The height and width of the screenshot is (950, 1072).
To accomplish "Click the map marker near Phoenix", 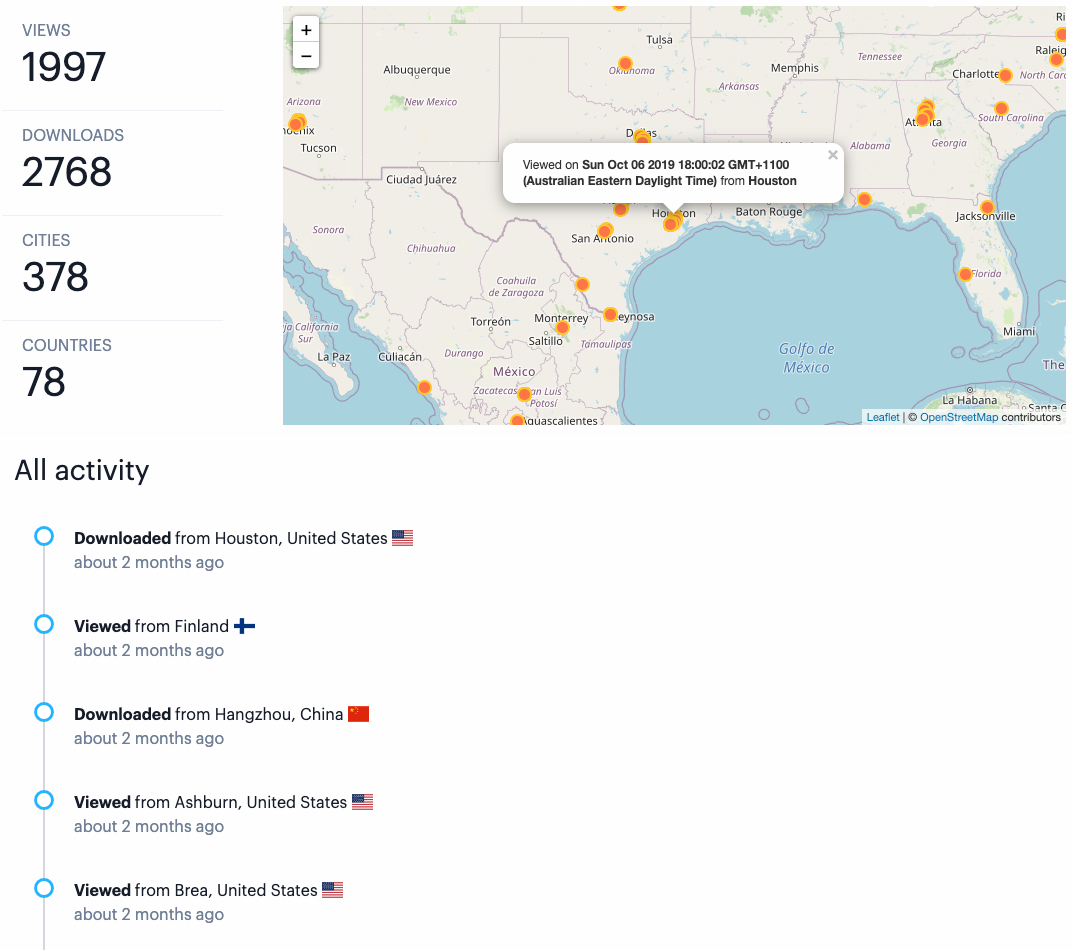I will (297, 124).
